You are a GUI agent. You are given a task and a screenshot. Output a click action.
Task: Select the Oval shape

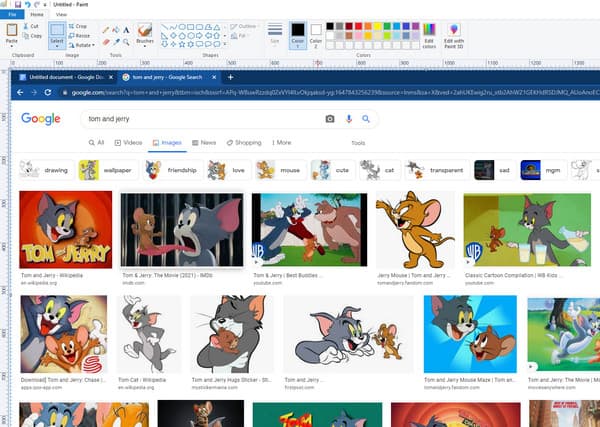(x=182, y=27)
